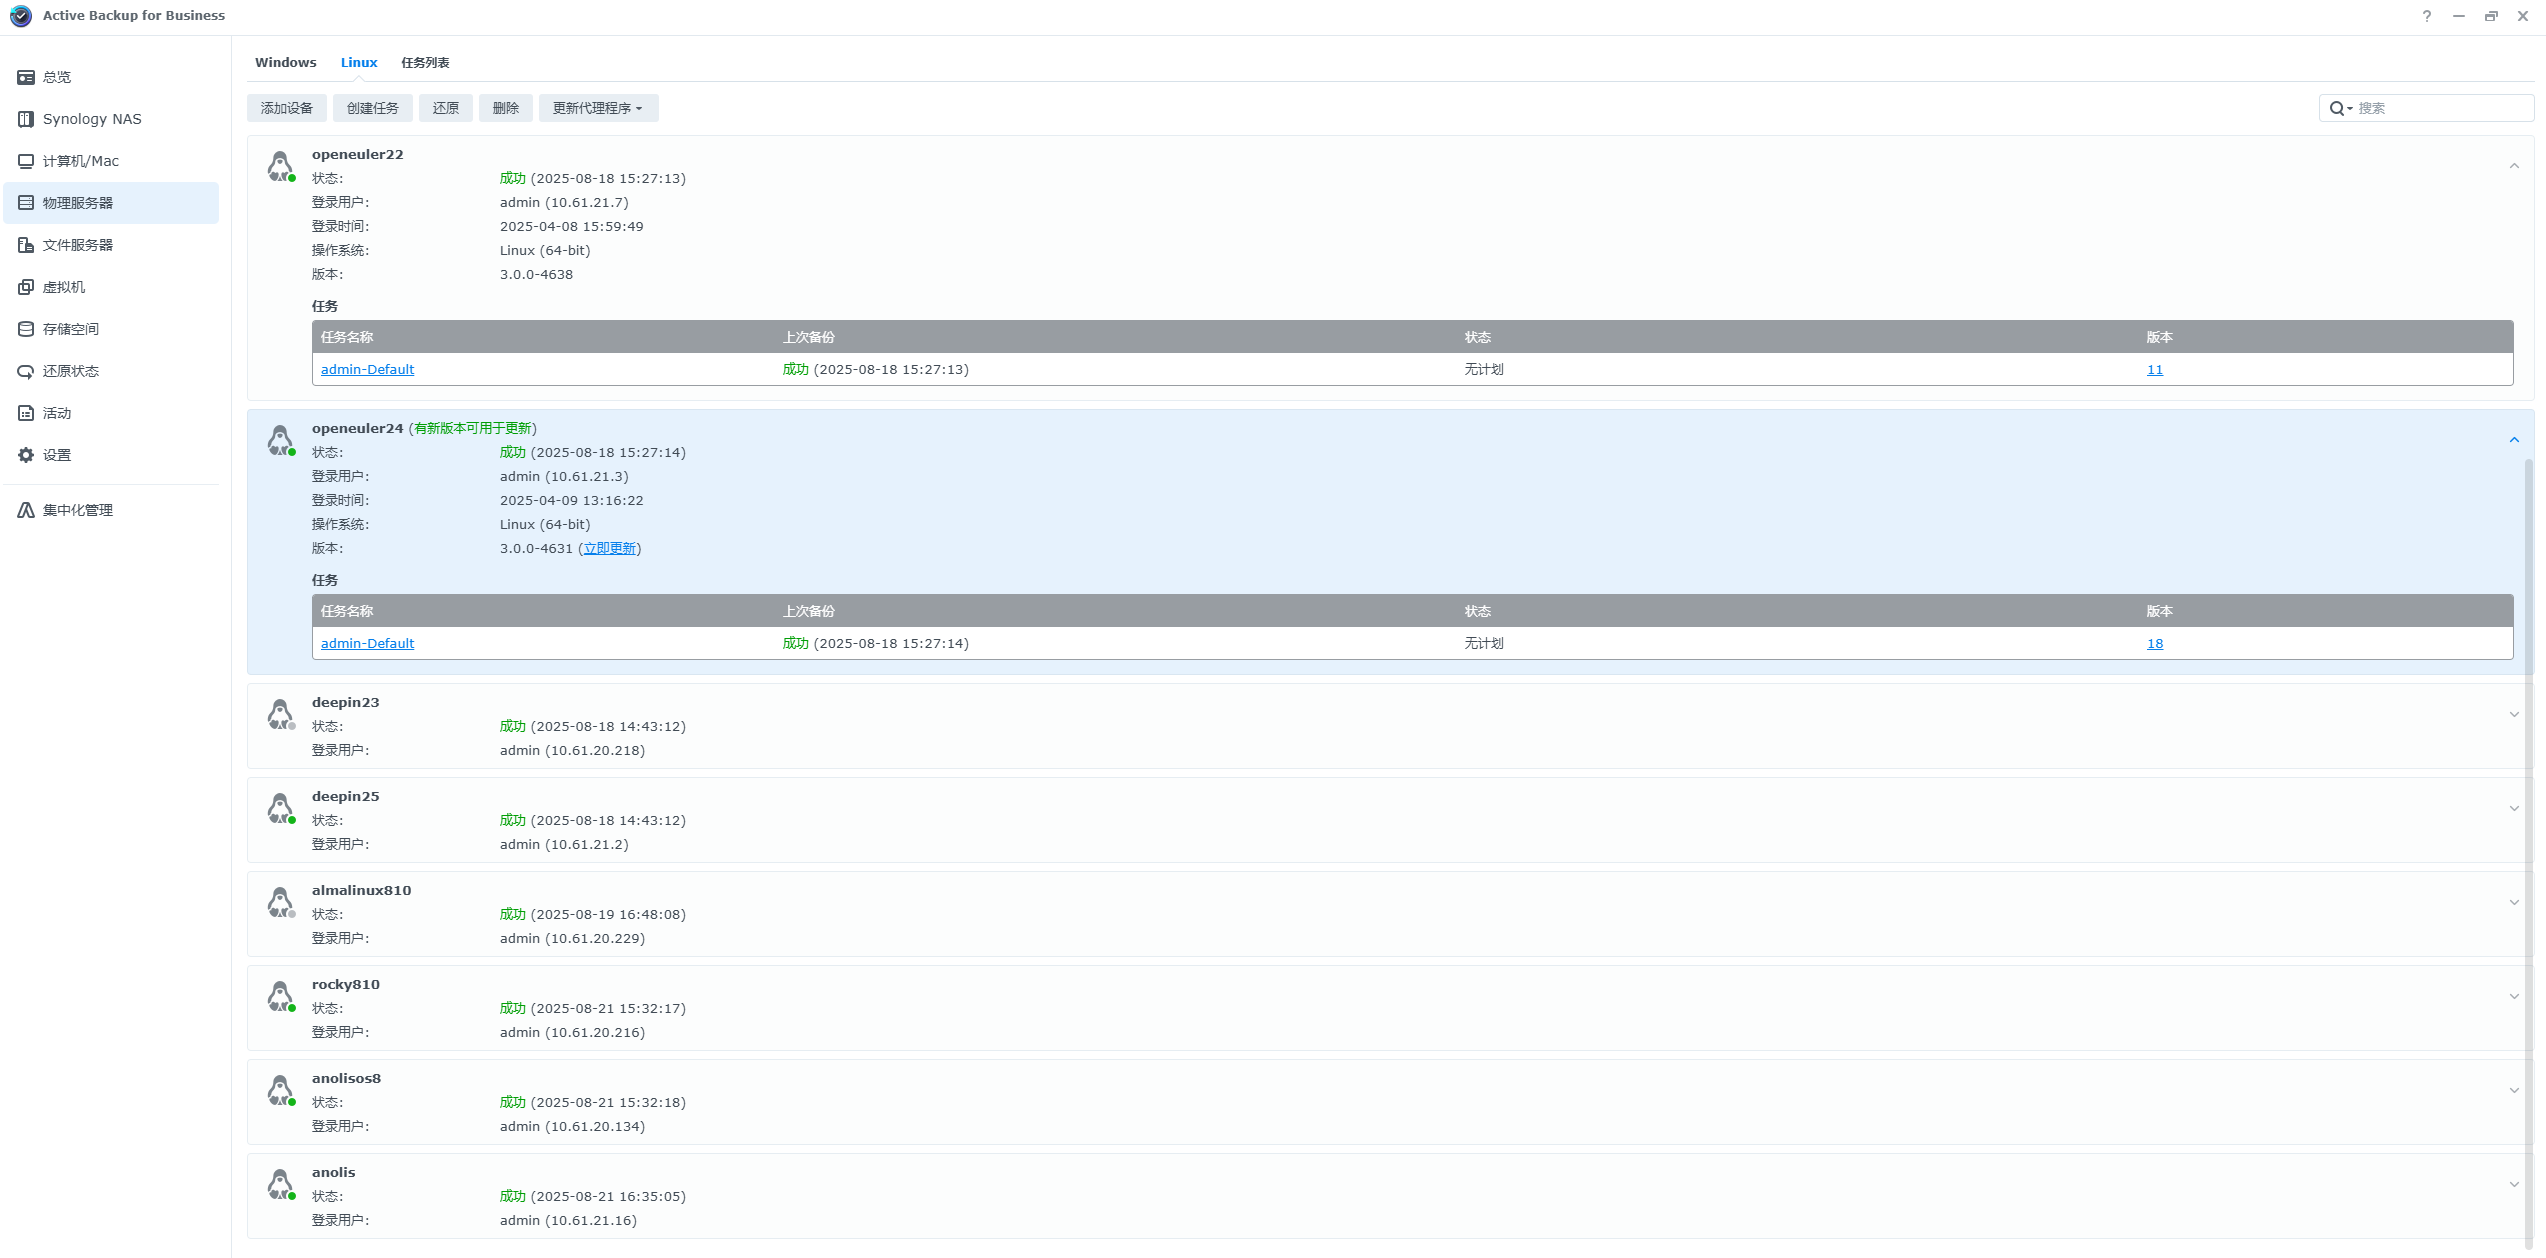
Task: Select the rocky810 Linux penguin icon
Action: [281, 996]
